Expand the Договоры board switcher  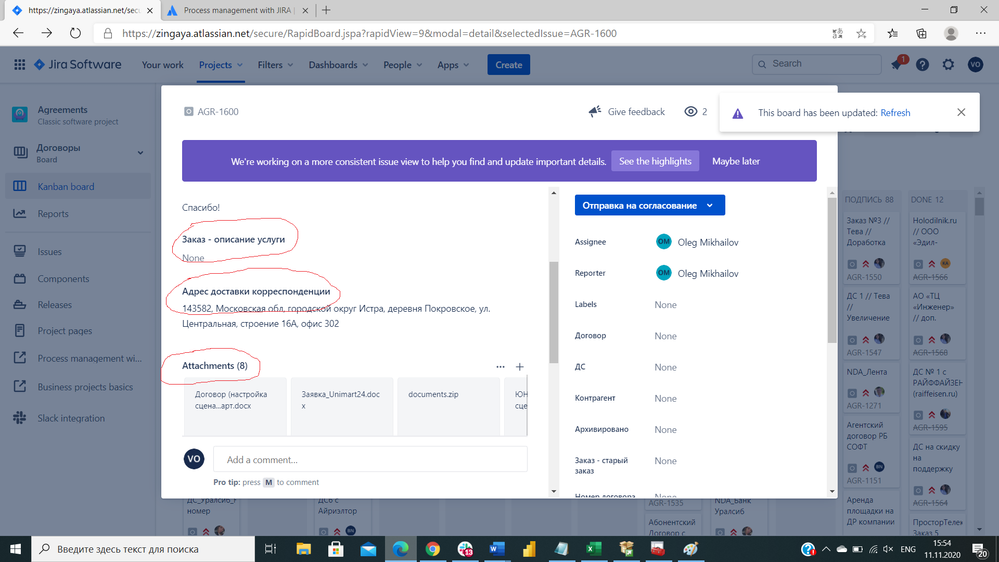click(x=140, y=153)
